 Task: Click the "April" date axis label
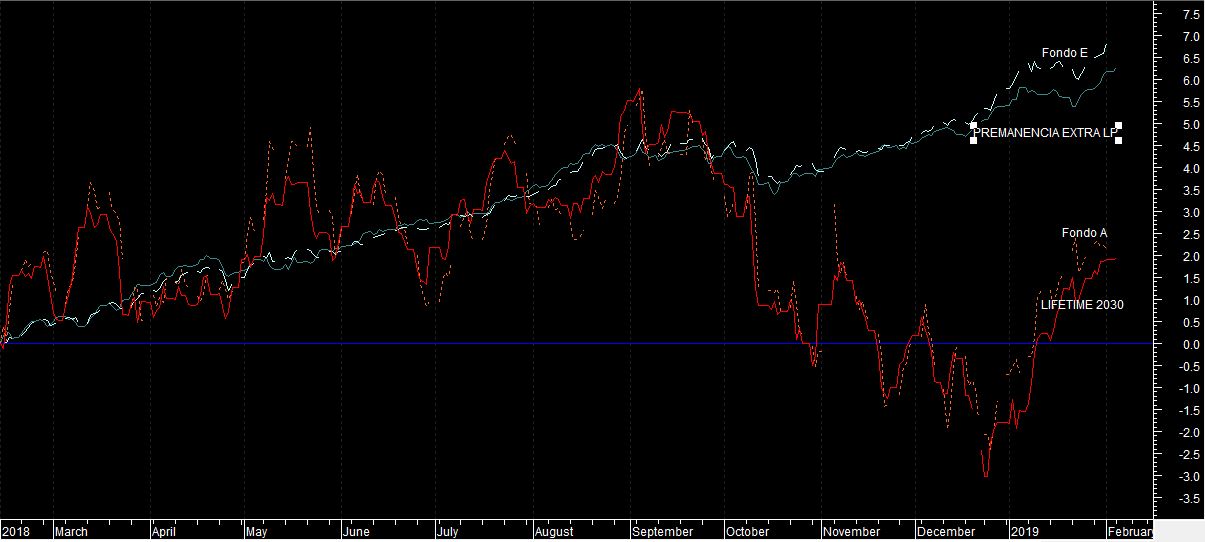click(x=163, y=532)
